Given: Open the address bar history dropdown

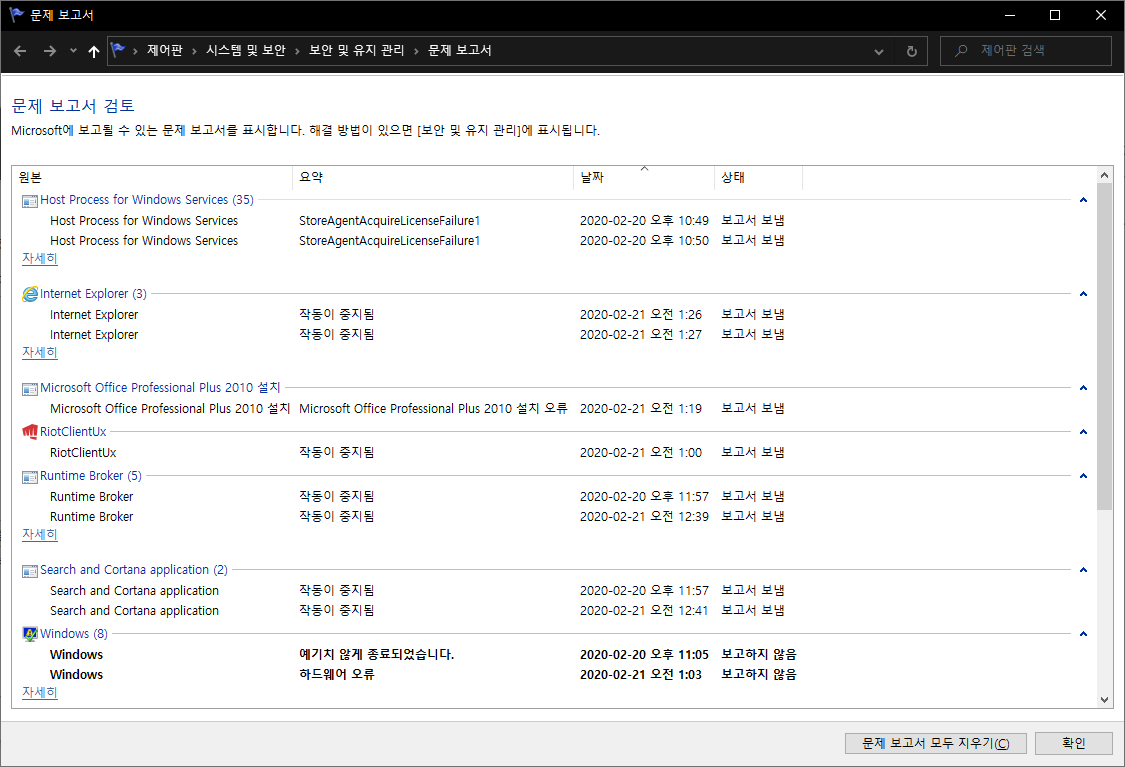Looking at the screenshot, I should tap(878, 51).
